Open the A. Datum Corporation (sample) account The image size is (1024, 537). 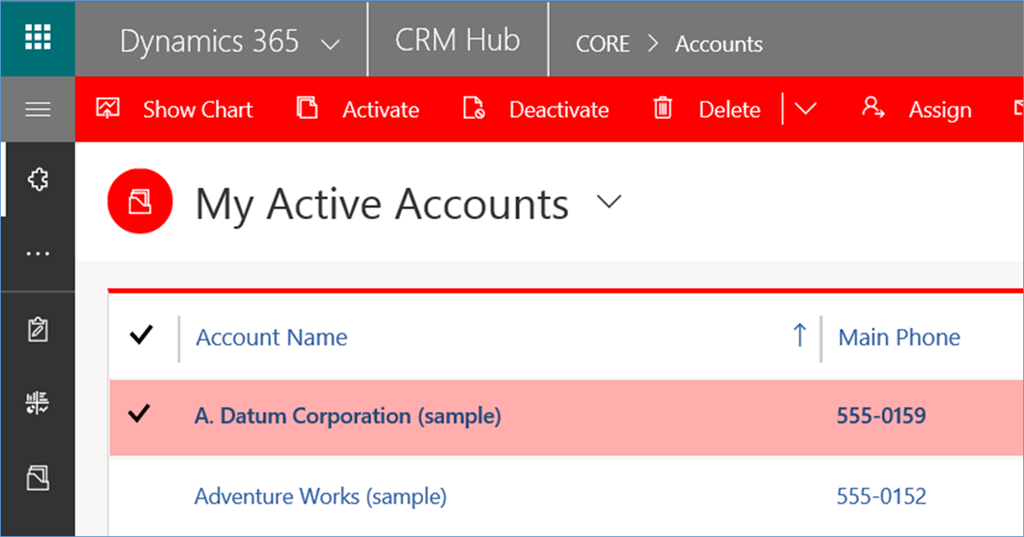[x=347, y=416]
